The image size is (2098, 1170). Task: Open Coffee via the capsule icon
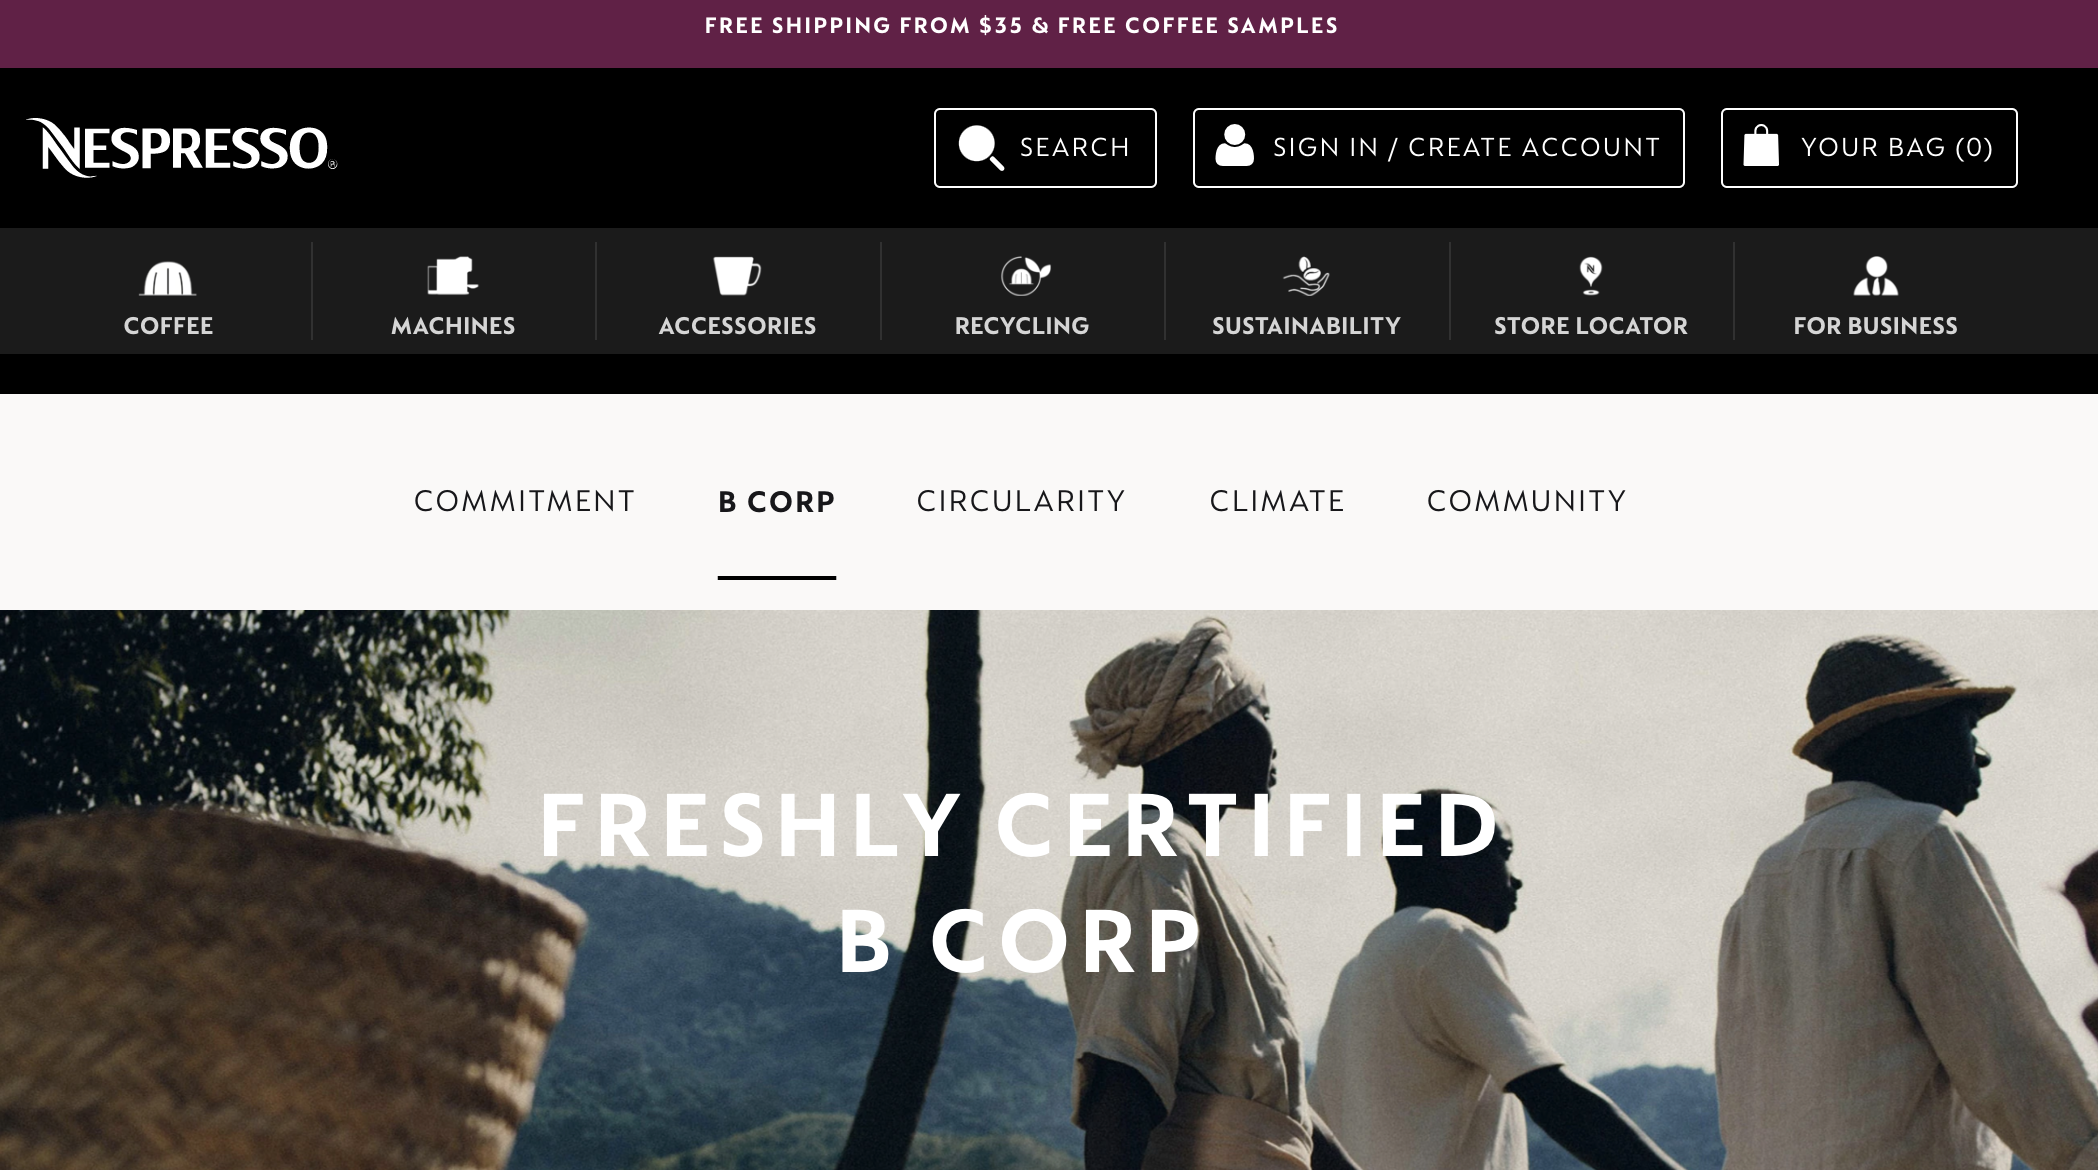coord(168,278)
